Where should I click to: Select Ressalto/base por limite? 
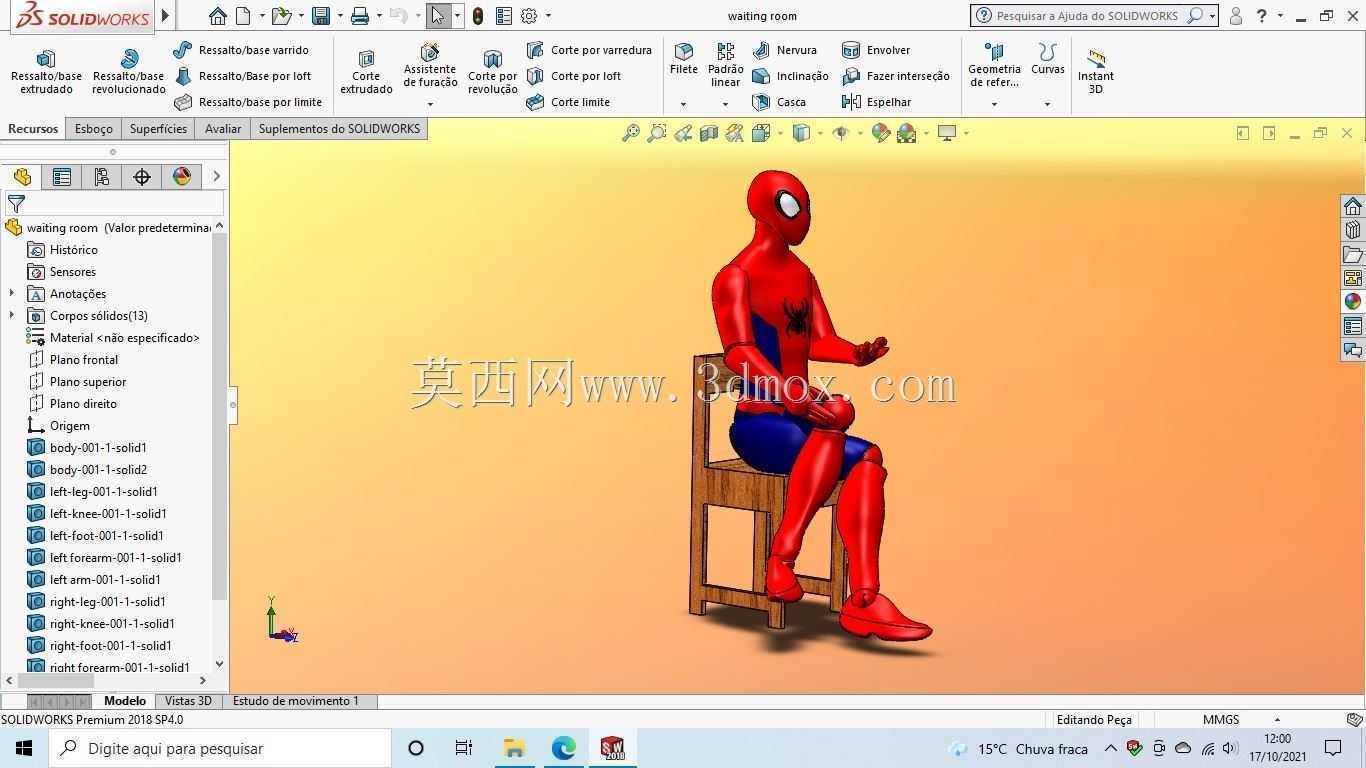[248, 102]
